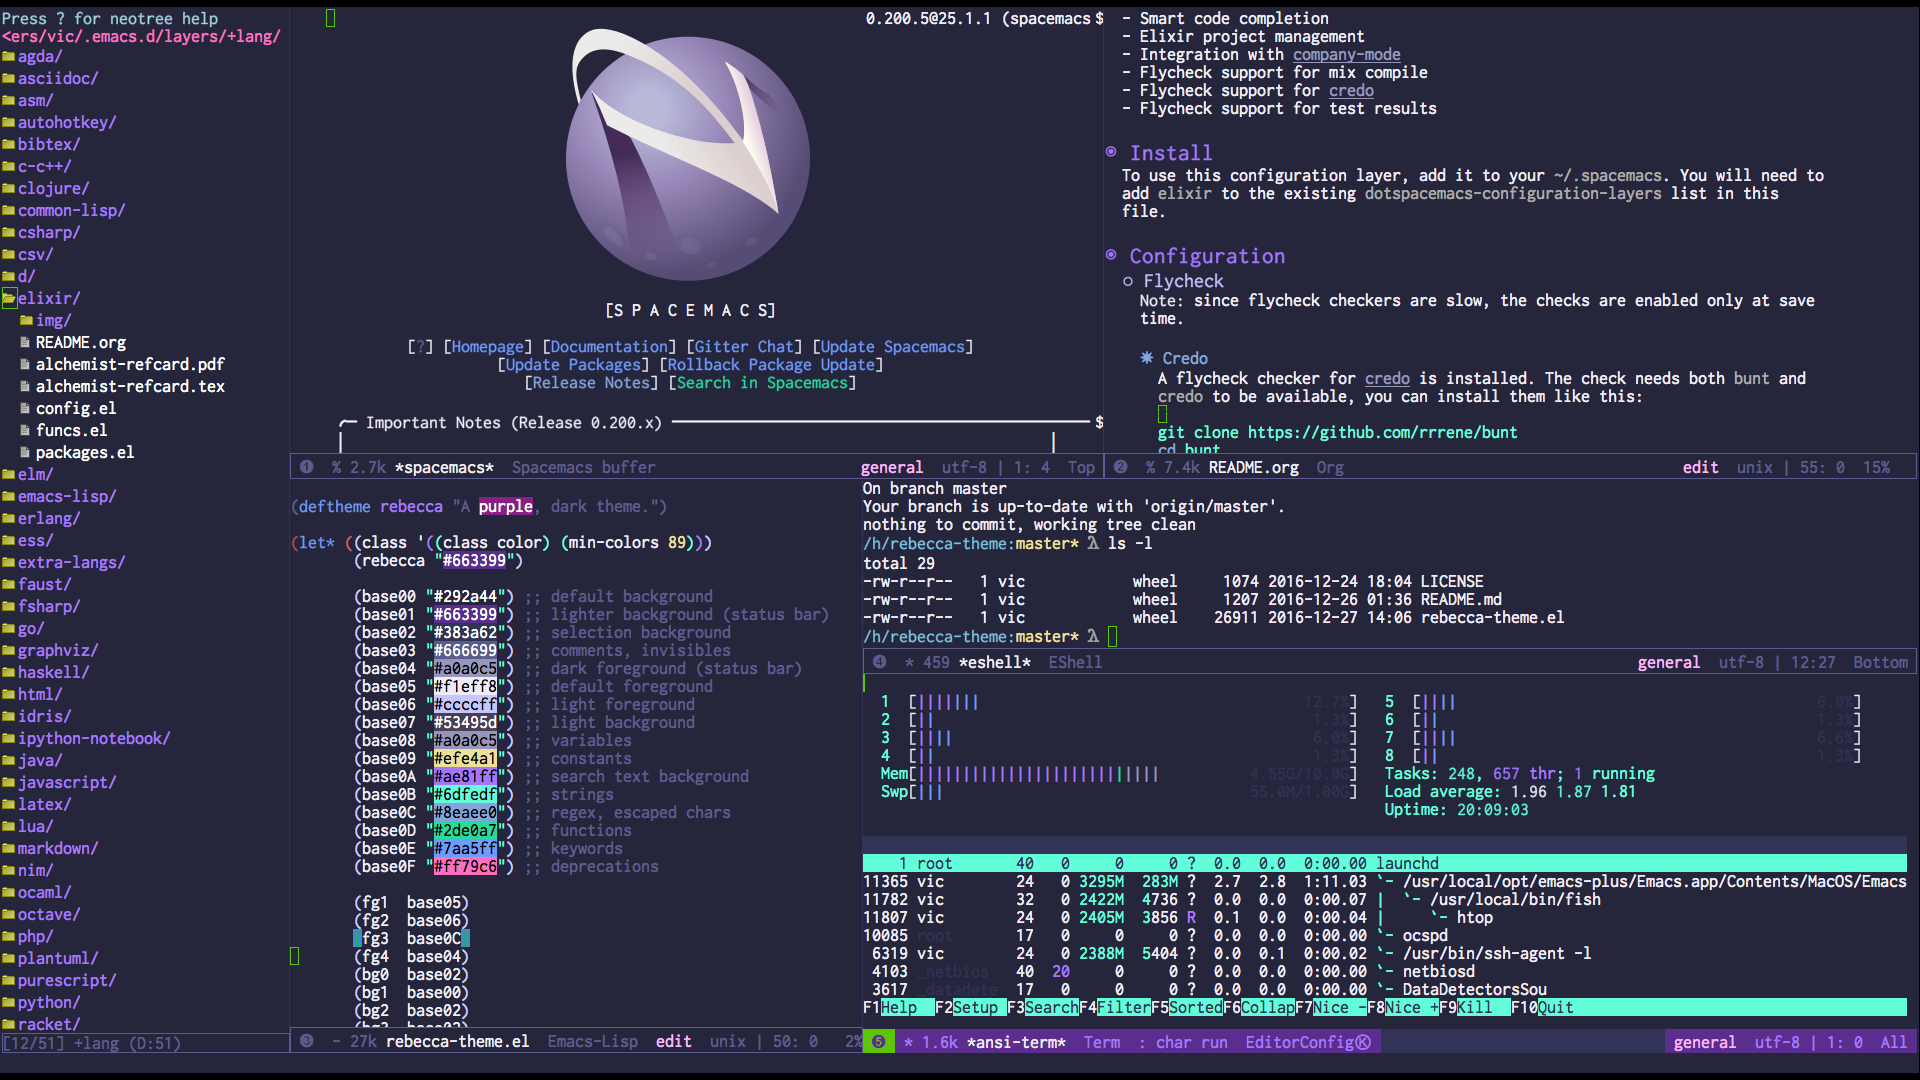Click F10 Quit in htop

point(1542,1008)
